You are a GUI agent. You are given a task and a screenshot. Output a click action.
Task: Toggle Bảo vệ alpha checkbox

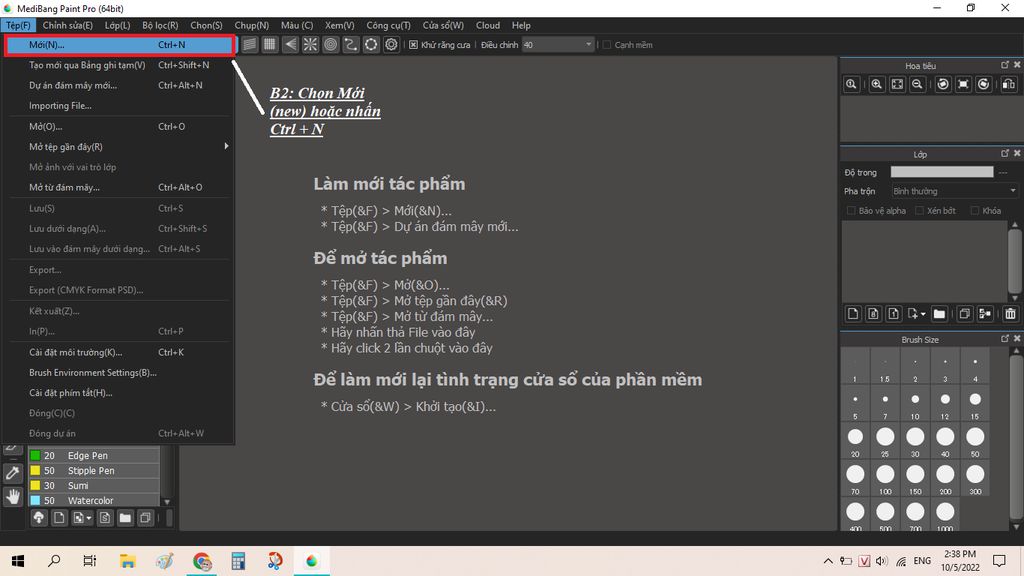click(851, 210)
